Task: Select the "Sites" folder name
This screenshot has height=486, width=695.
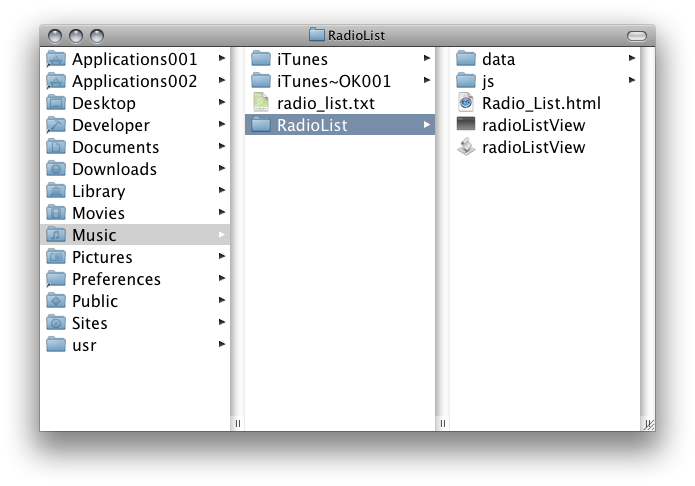Action: (90, 323)
